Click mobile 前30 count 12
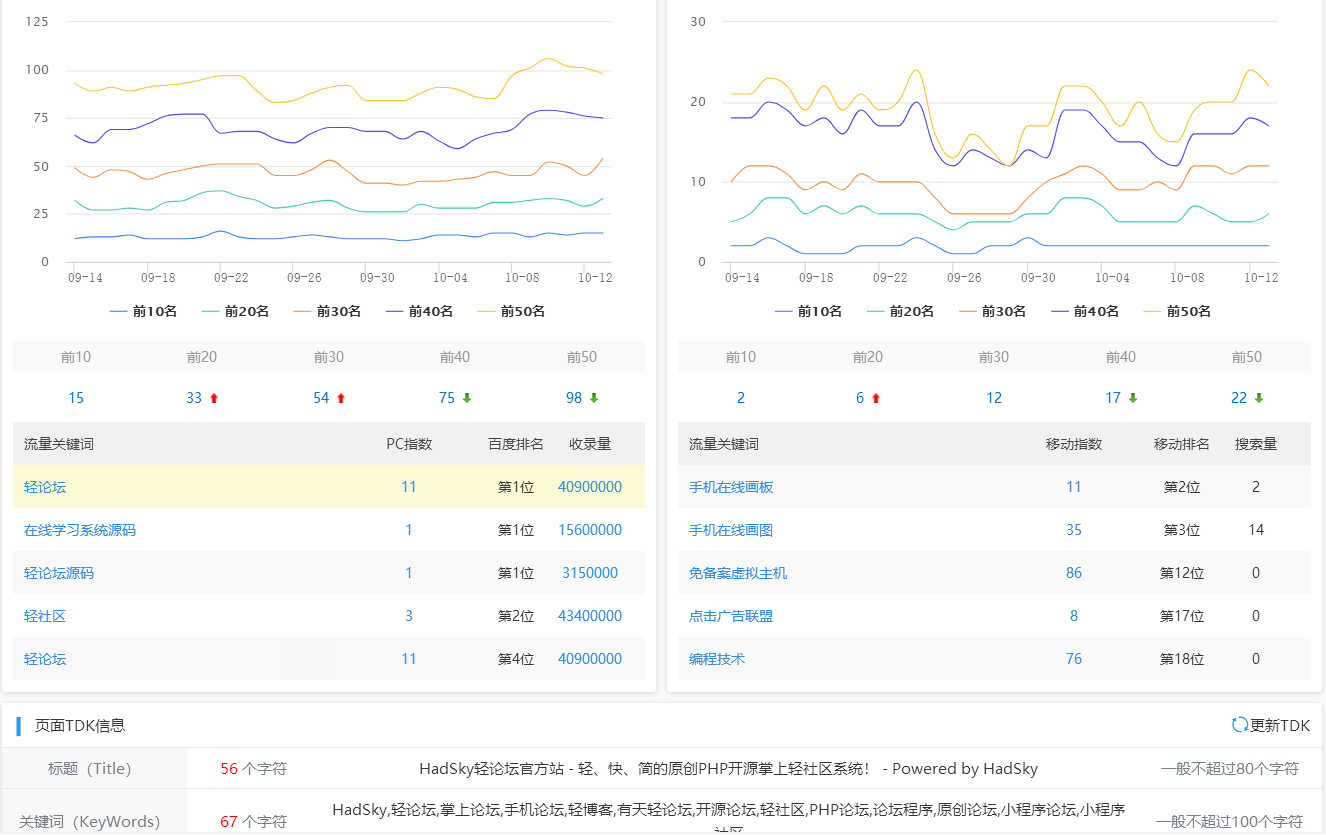 (x=994, y=398)
